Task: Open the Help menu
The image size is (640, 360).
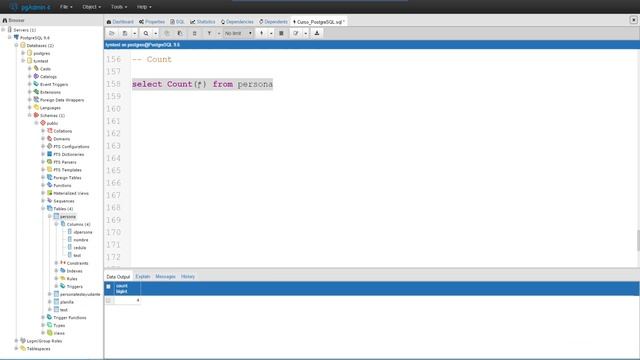Action: (144, 7)
